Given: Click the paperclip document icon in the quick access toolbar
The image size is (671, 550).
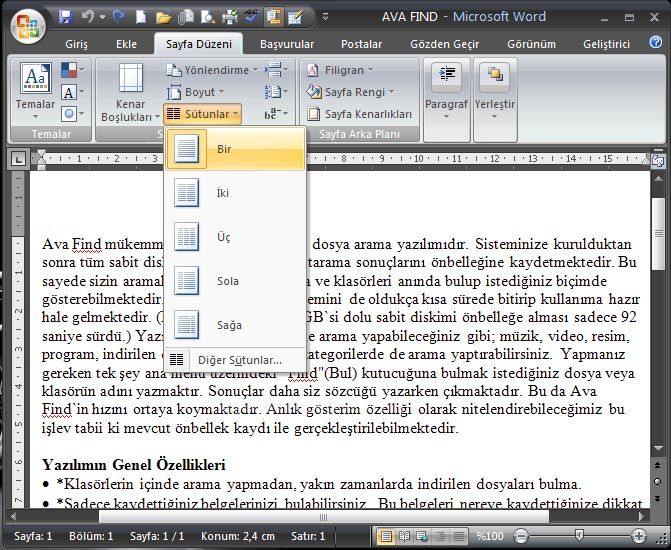Looking at the screenshot, I should coord(186,17).
